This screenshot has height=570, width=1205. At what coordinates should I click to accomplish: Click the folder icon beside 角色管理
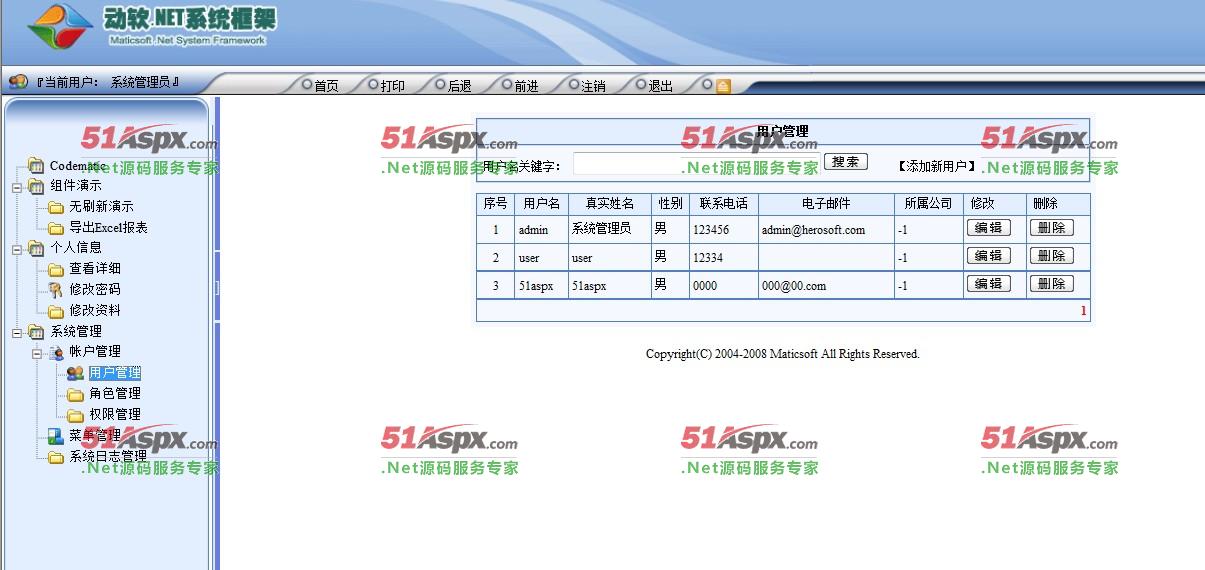point(75,394)
